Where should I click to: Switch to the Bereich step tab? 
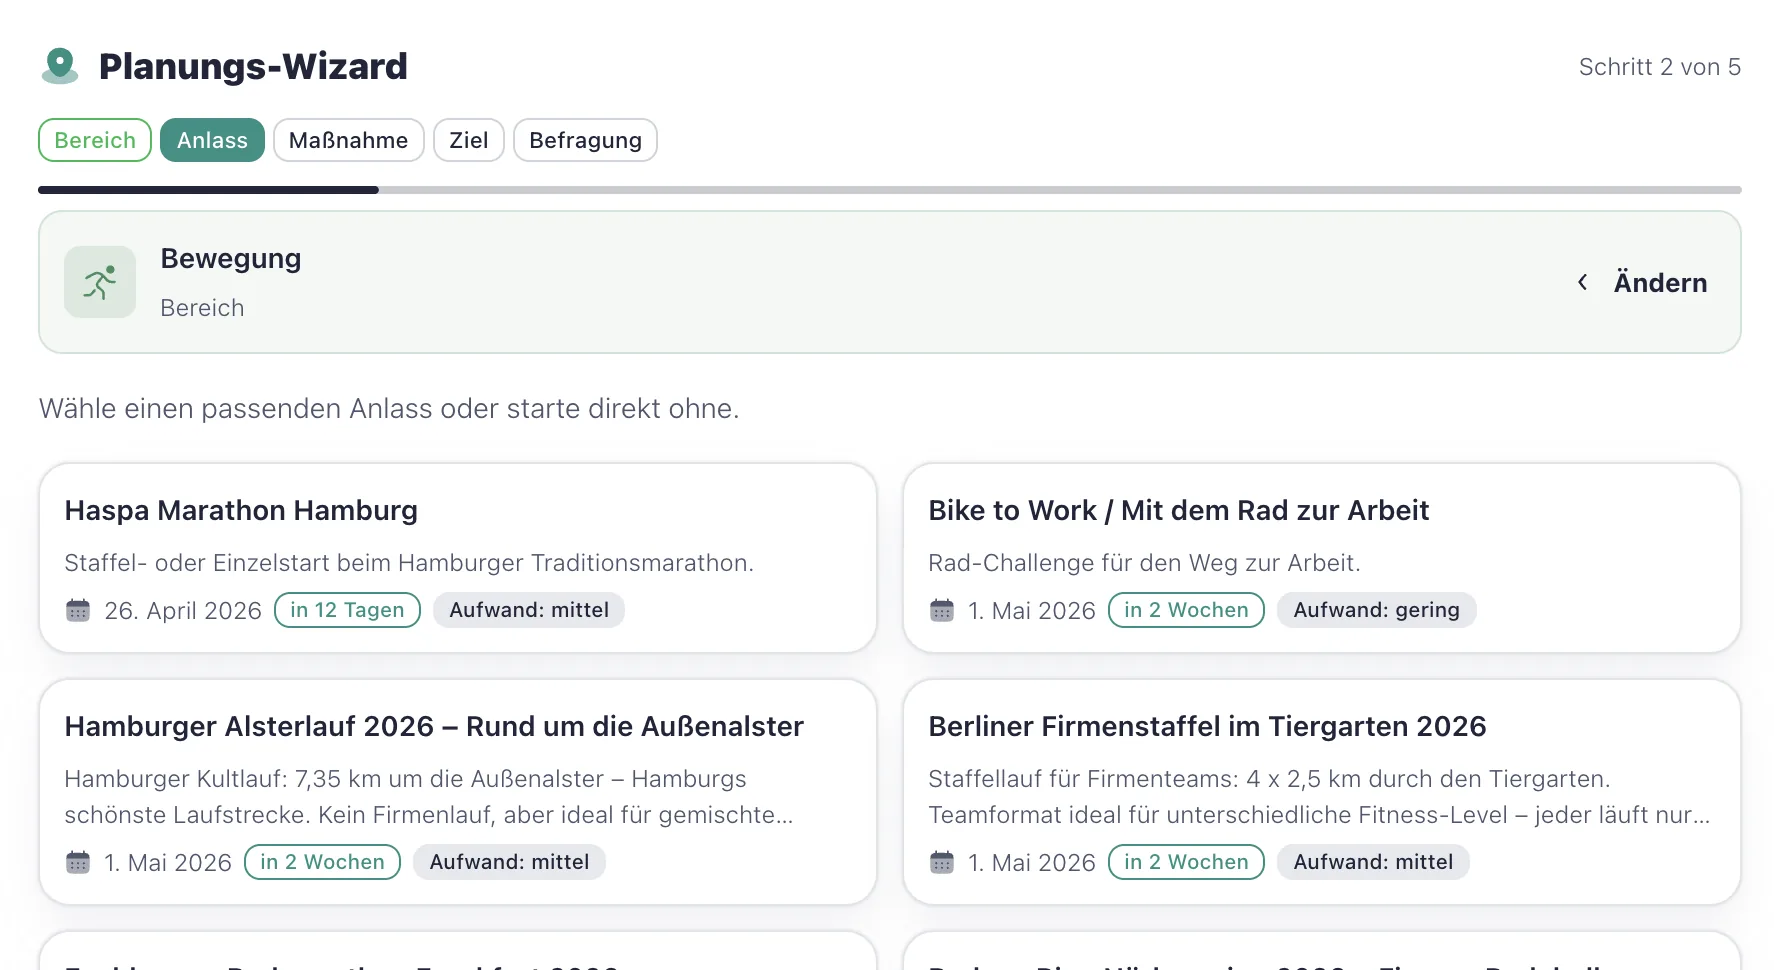(95, 140)
